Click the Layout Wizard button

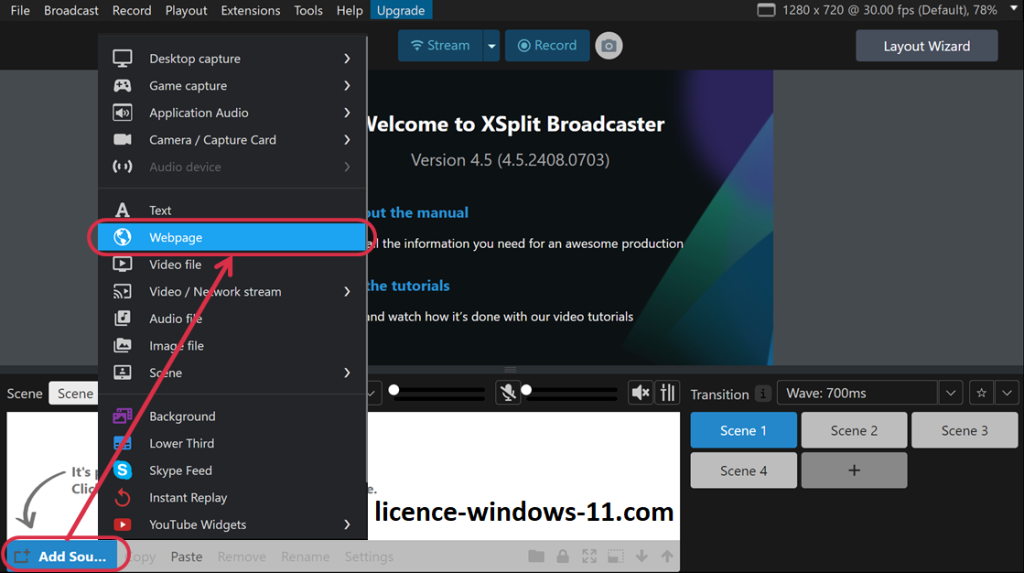click(926, 46)
